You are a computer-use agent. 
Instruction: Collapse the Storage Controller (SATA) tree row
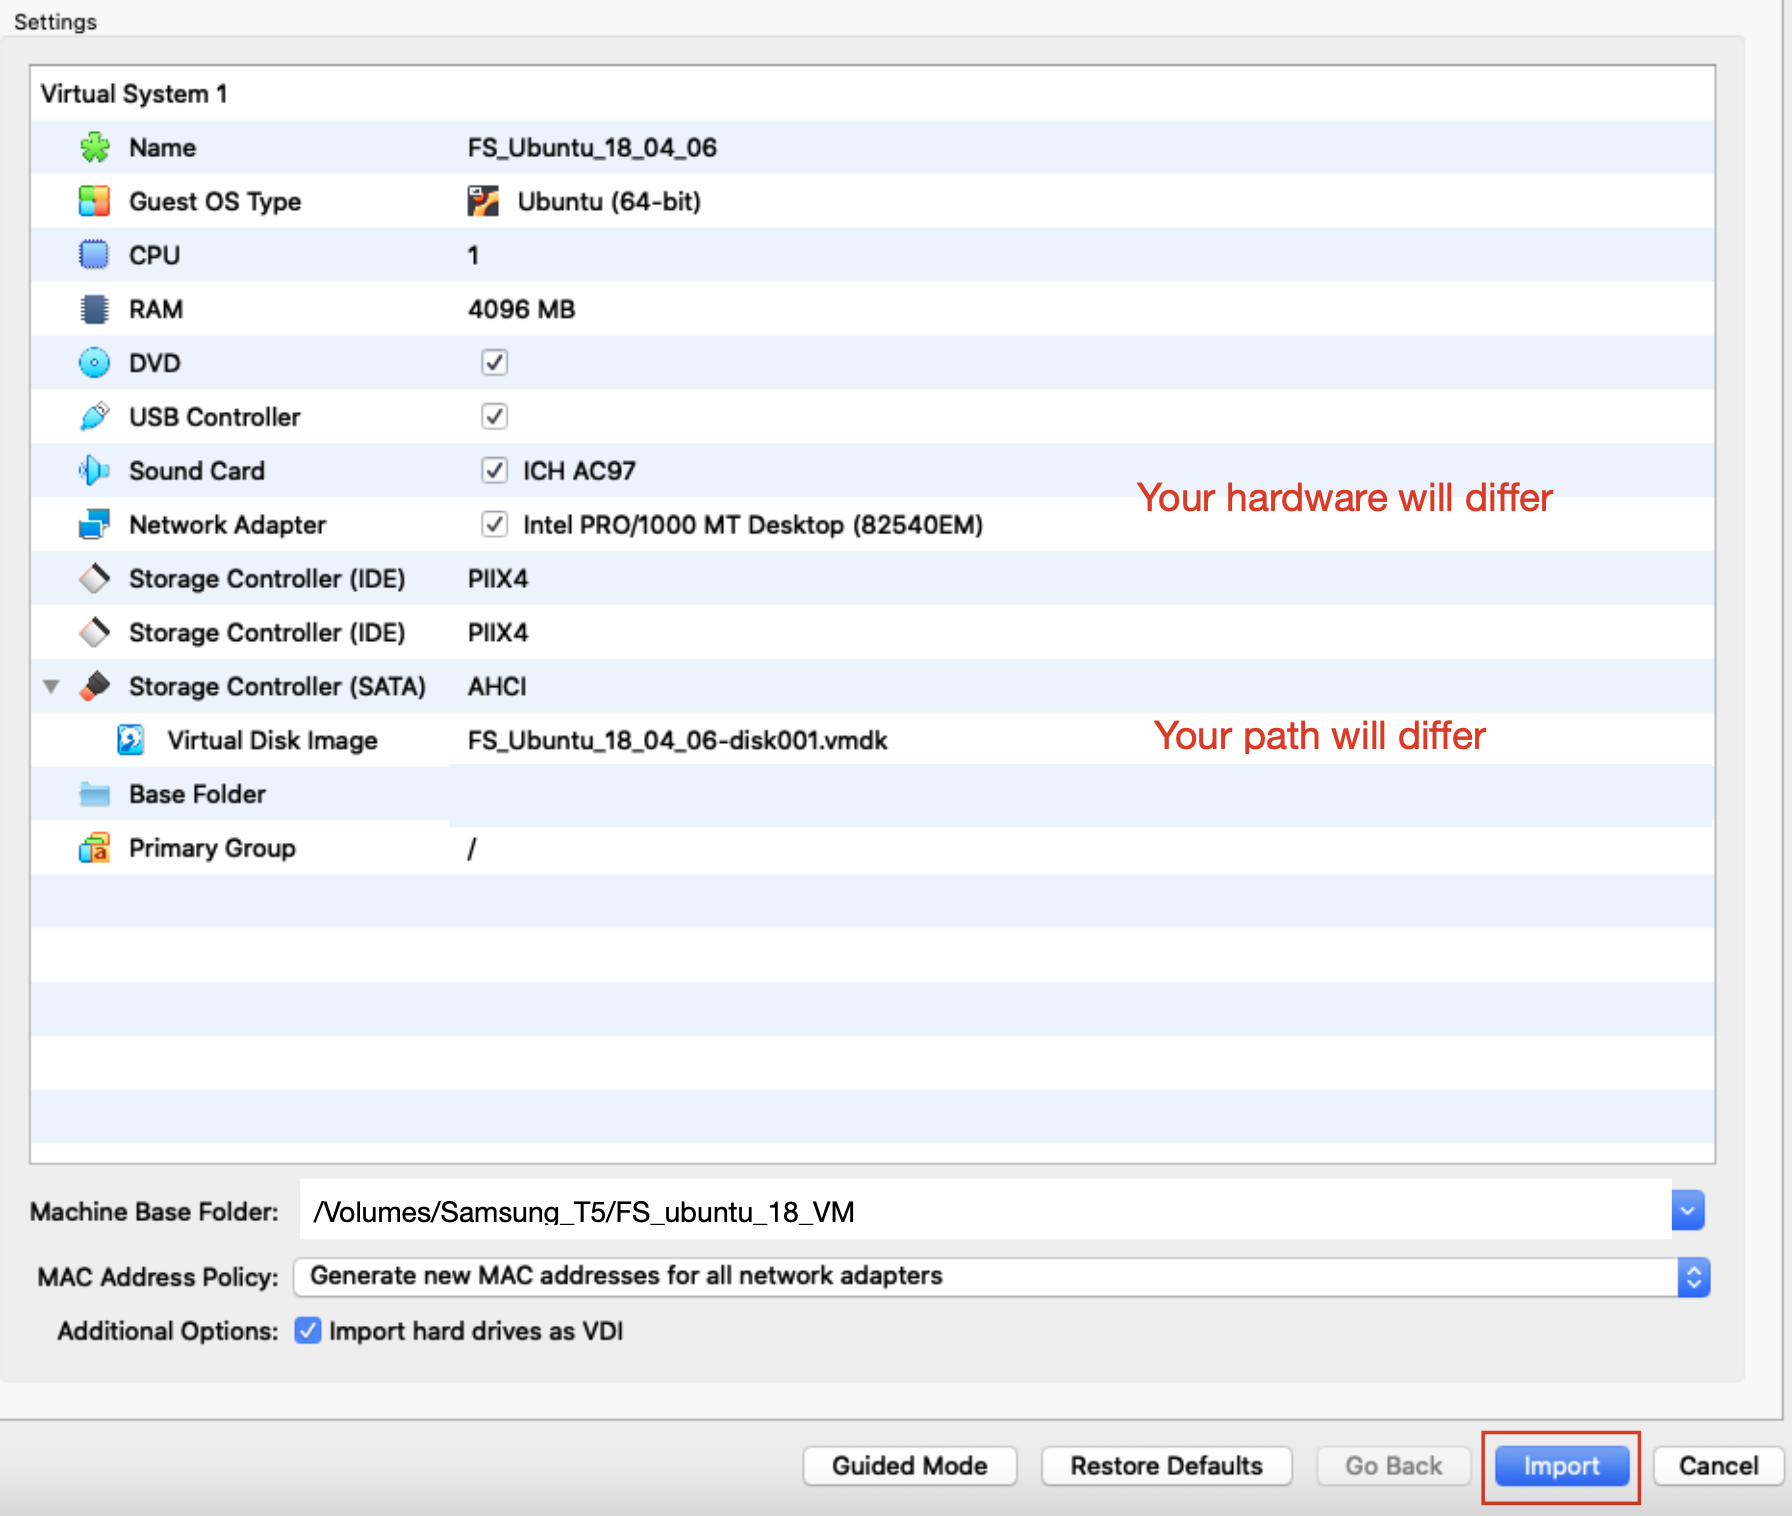tap(52, 687)
